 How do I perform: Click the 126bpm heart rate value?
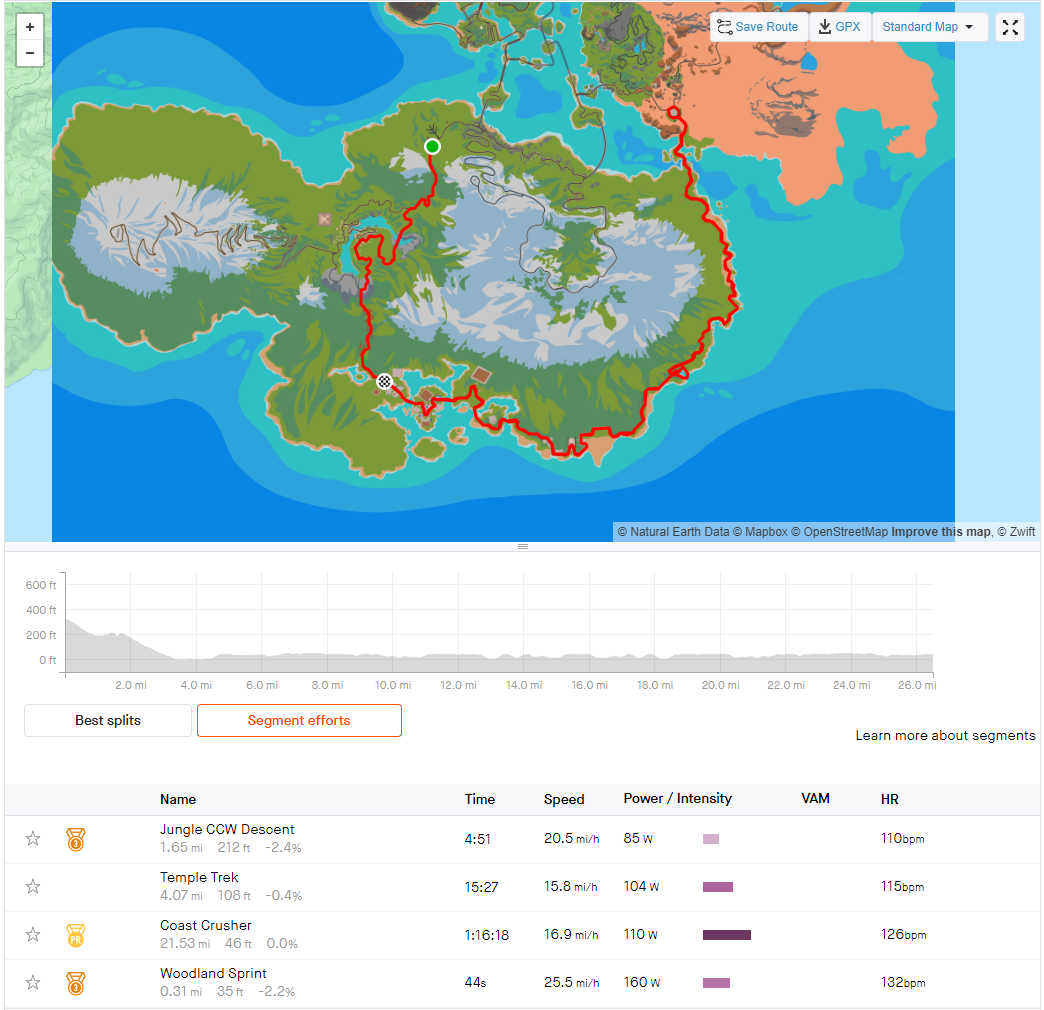[903, 935]
